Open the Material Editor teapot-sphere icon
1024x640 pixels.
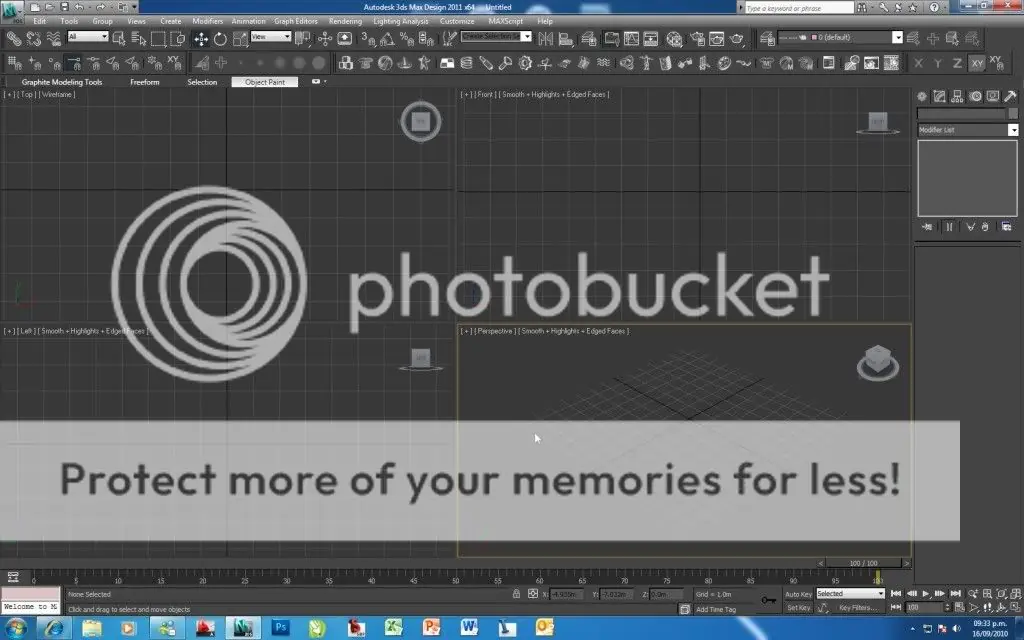pos(674,39)
